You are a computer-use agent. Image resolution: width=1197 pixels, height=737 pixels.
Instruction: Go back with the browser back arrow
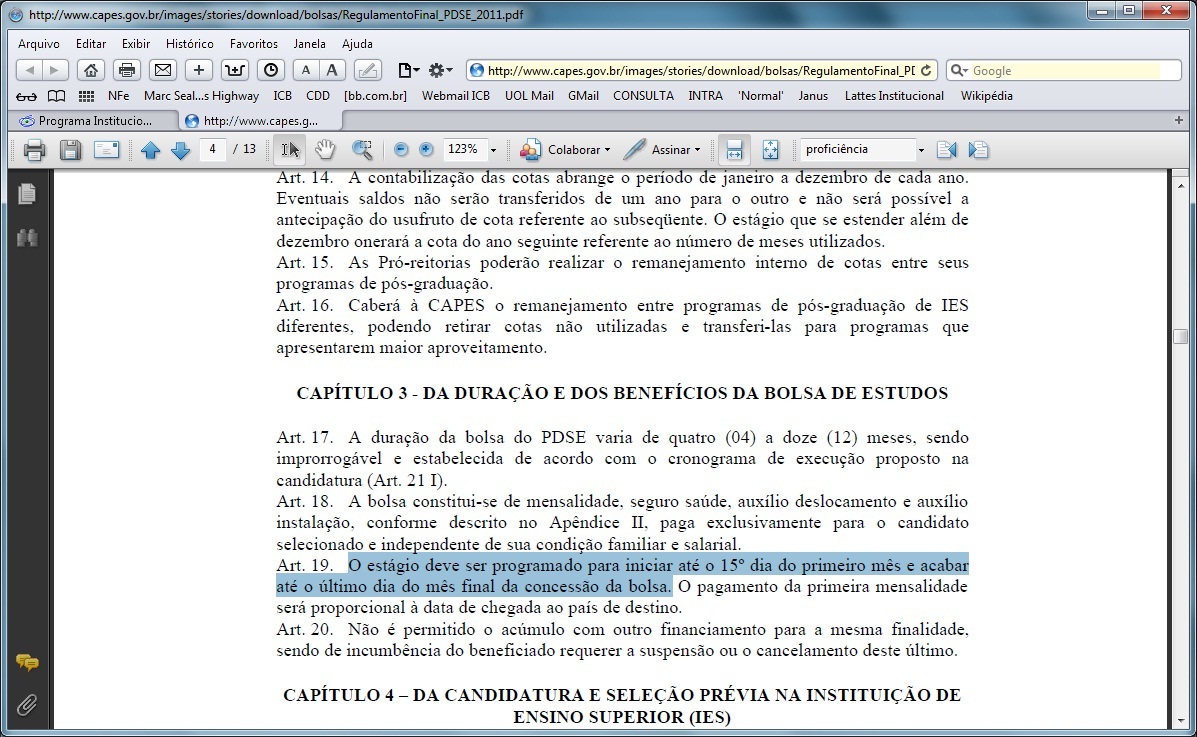[30, 70]
